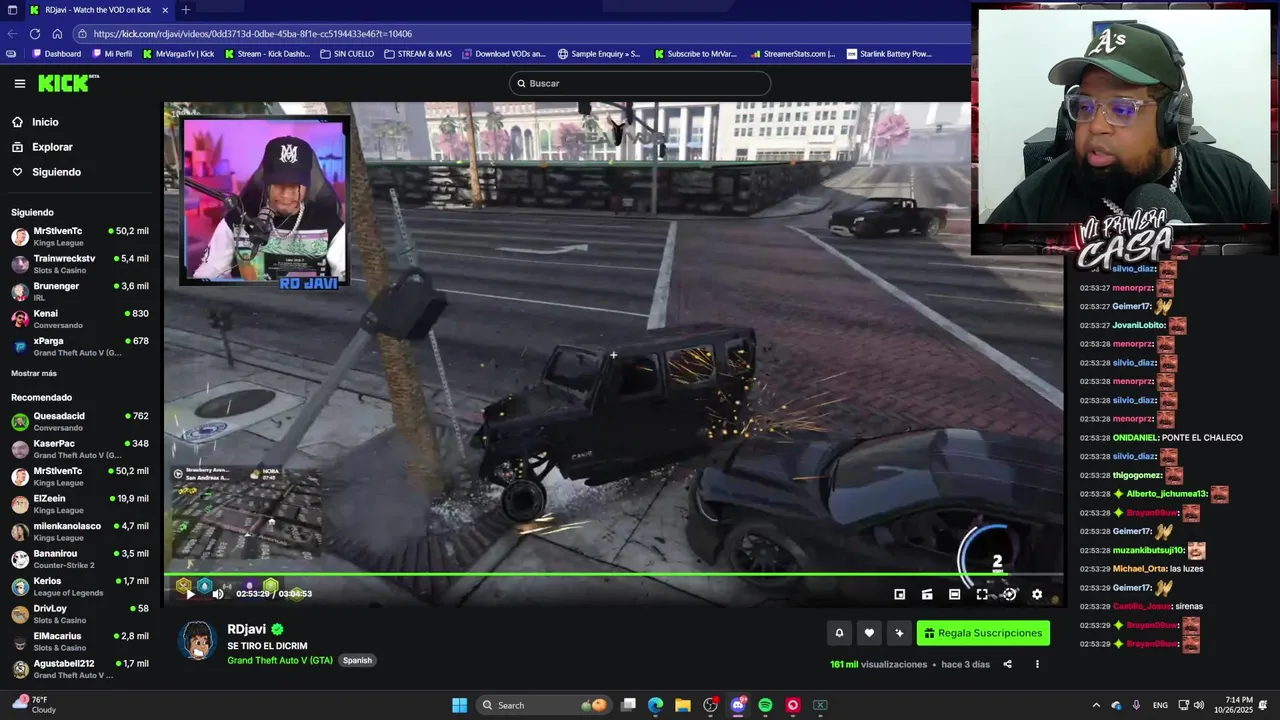Open Brunenger channel in the sidebar
This screenshot has height=720, width=1280.
pos(80,291)
